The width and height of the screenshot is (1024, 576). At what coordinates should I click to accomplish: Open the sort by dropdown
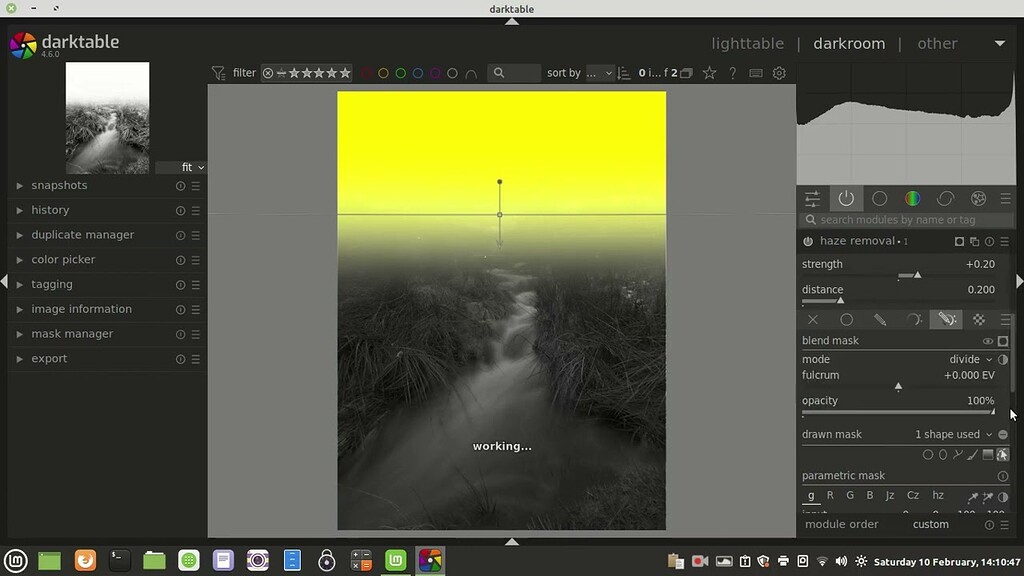599,73
